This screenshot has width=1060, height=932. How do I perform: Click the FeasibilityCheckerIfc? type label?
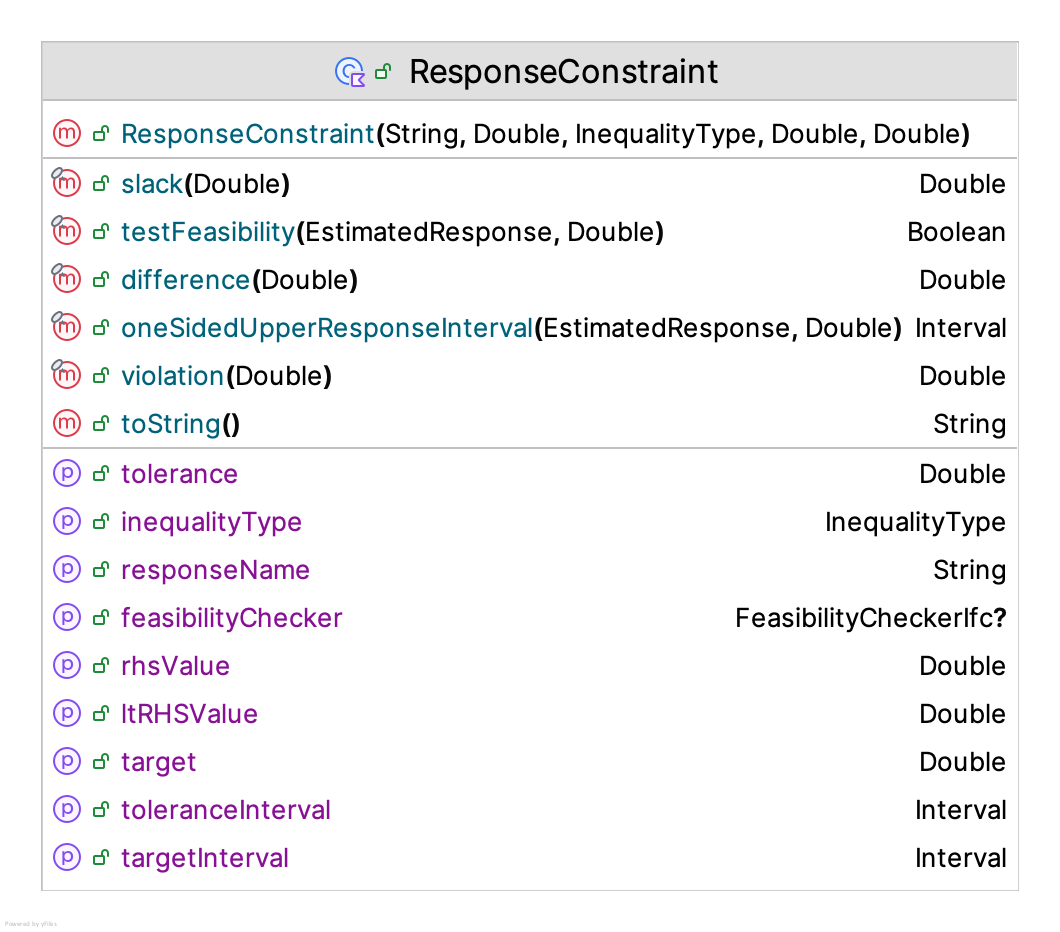[871, 618]
